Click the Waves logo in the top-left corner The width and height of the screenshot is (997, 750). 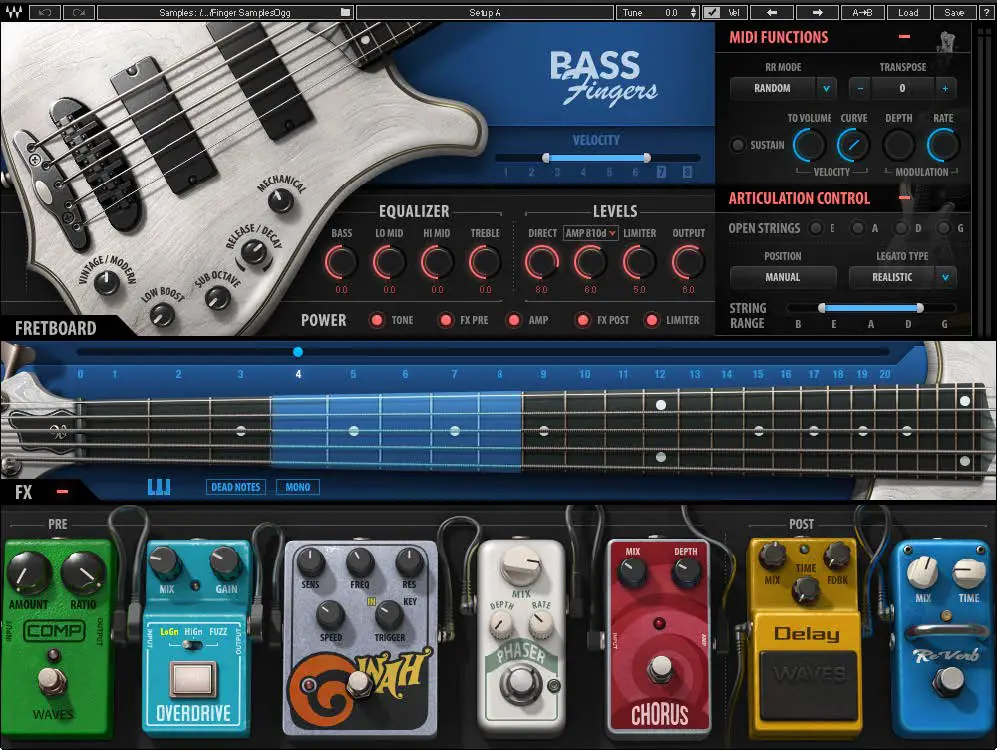pyautogui.click(x=12, y=12)
